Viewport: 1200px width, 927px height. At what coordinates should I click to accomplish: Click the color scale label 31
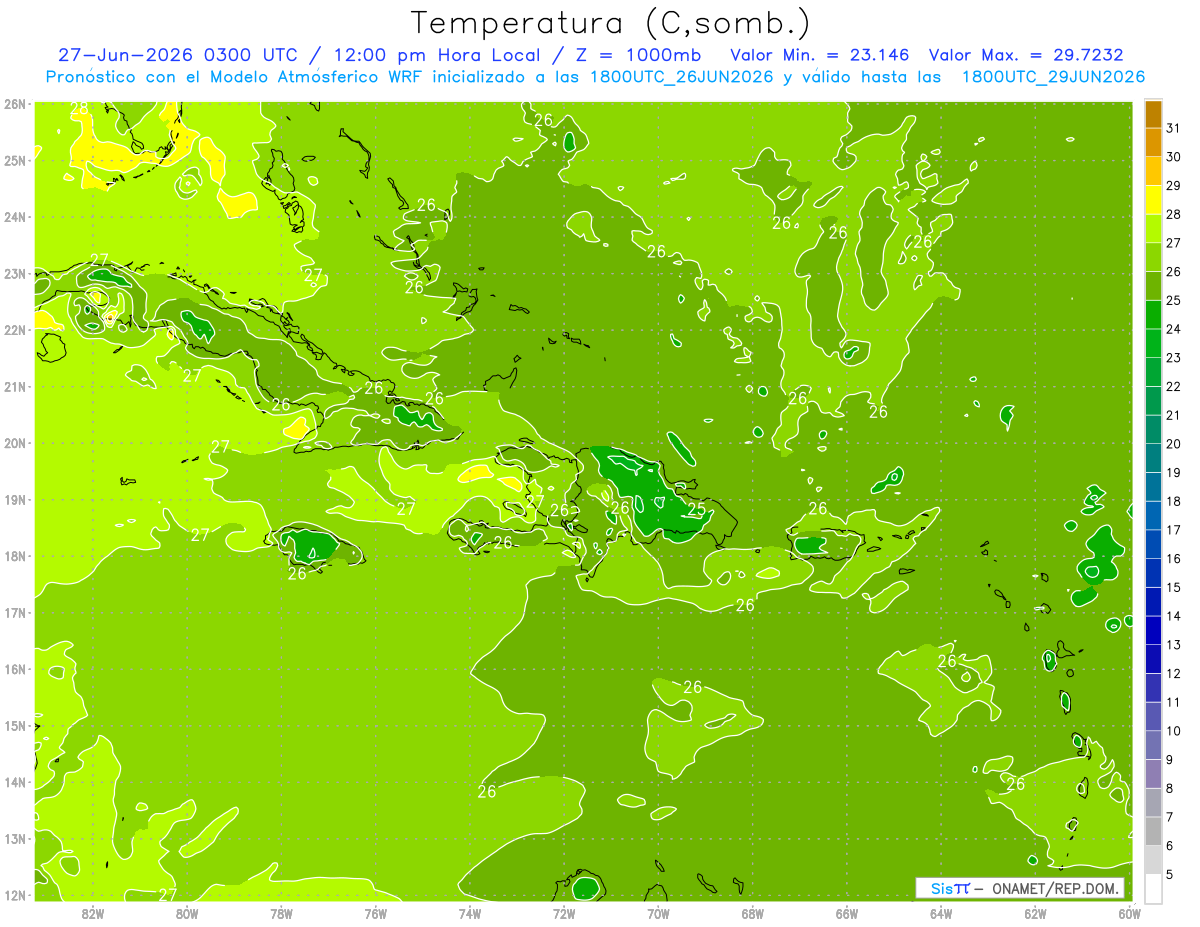(x=1173, y=128)
